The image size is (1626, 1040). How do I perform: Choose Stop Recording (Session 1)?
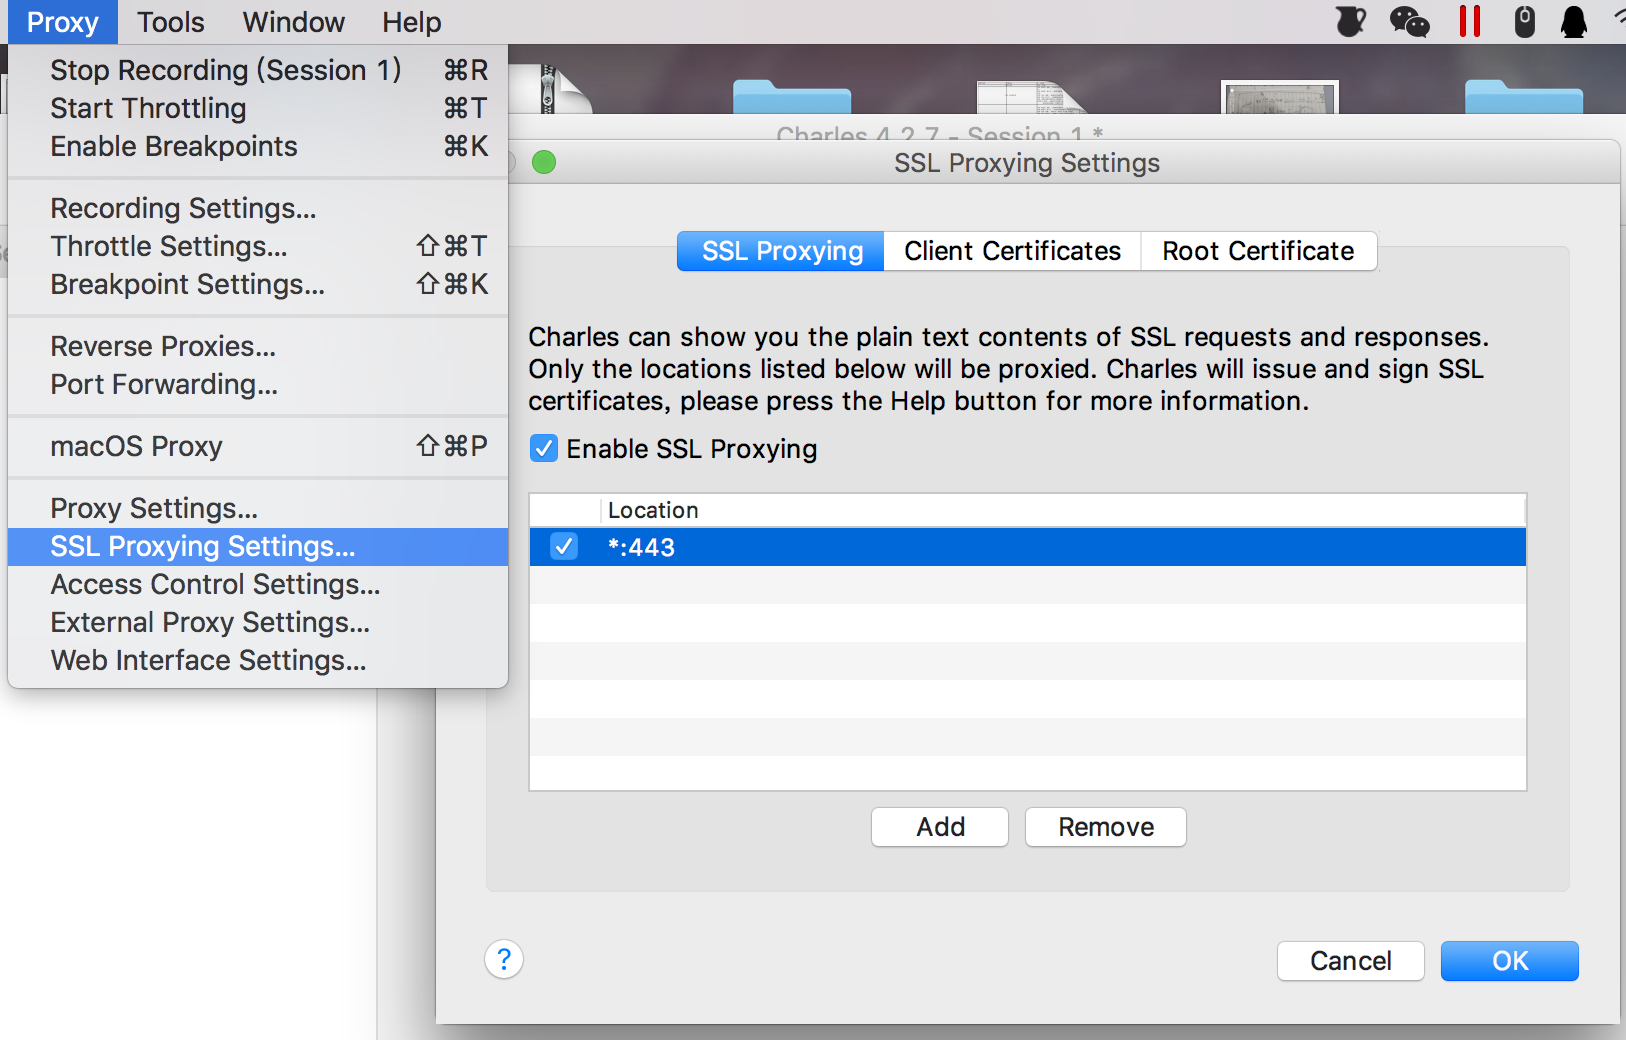click(x=258, y=70)
